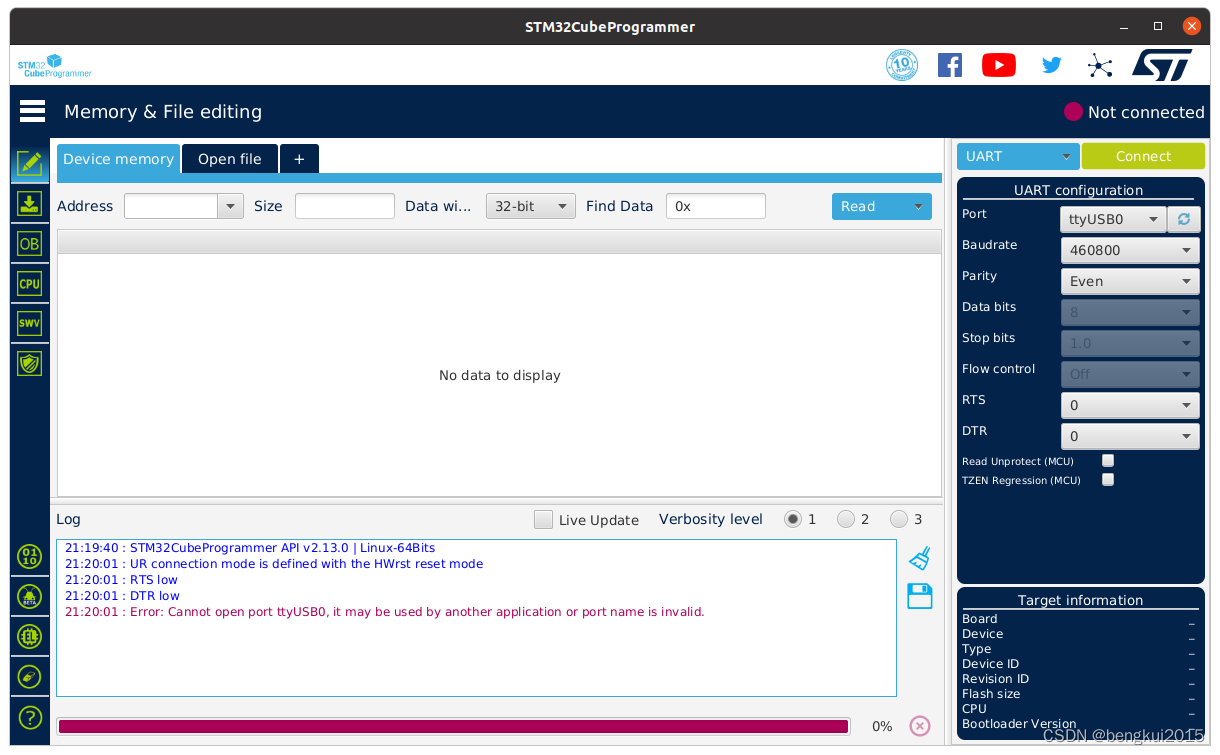
Task: Open the Erasing & programming panel
Action: point(29,203)
